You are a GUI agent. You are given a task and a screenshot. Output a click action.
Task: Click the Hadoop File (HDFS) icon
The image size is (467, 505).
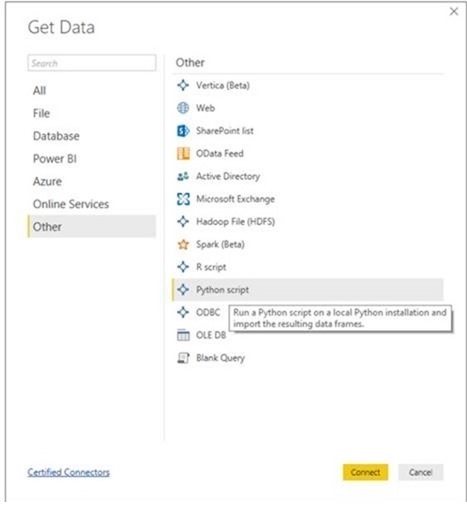coord(183,221)
